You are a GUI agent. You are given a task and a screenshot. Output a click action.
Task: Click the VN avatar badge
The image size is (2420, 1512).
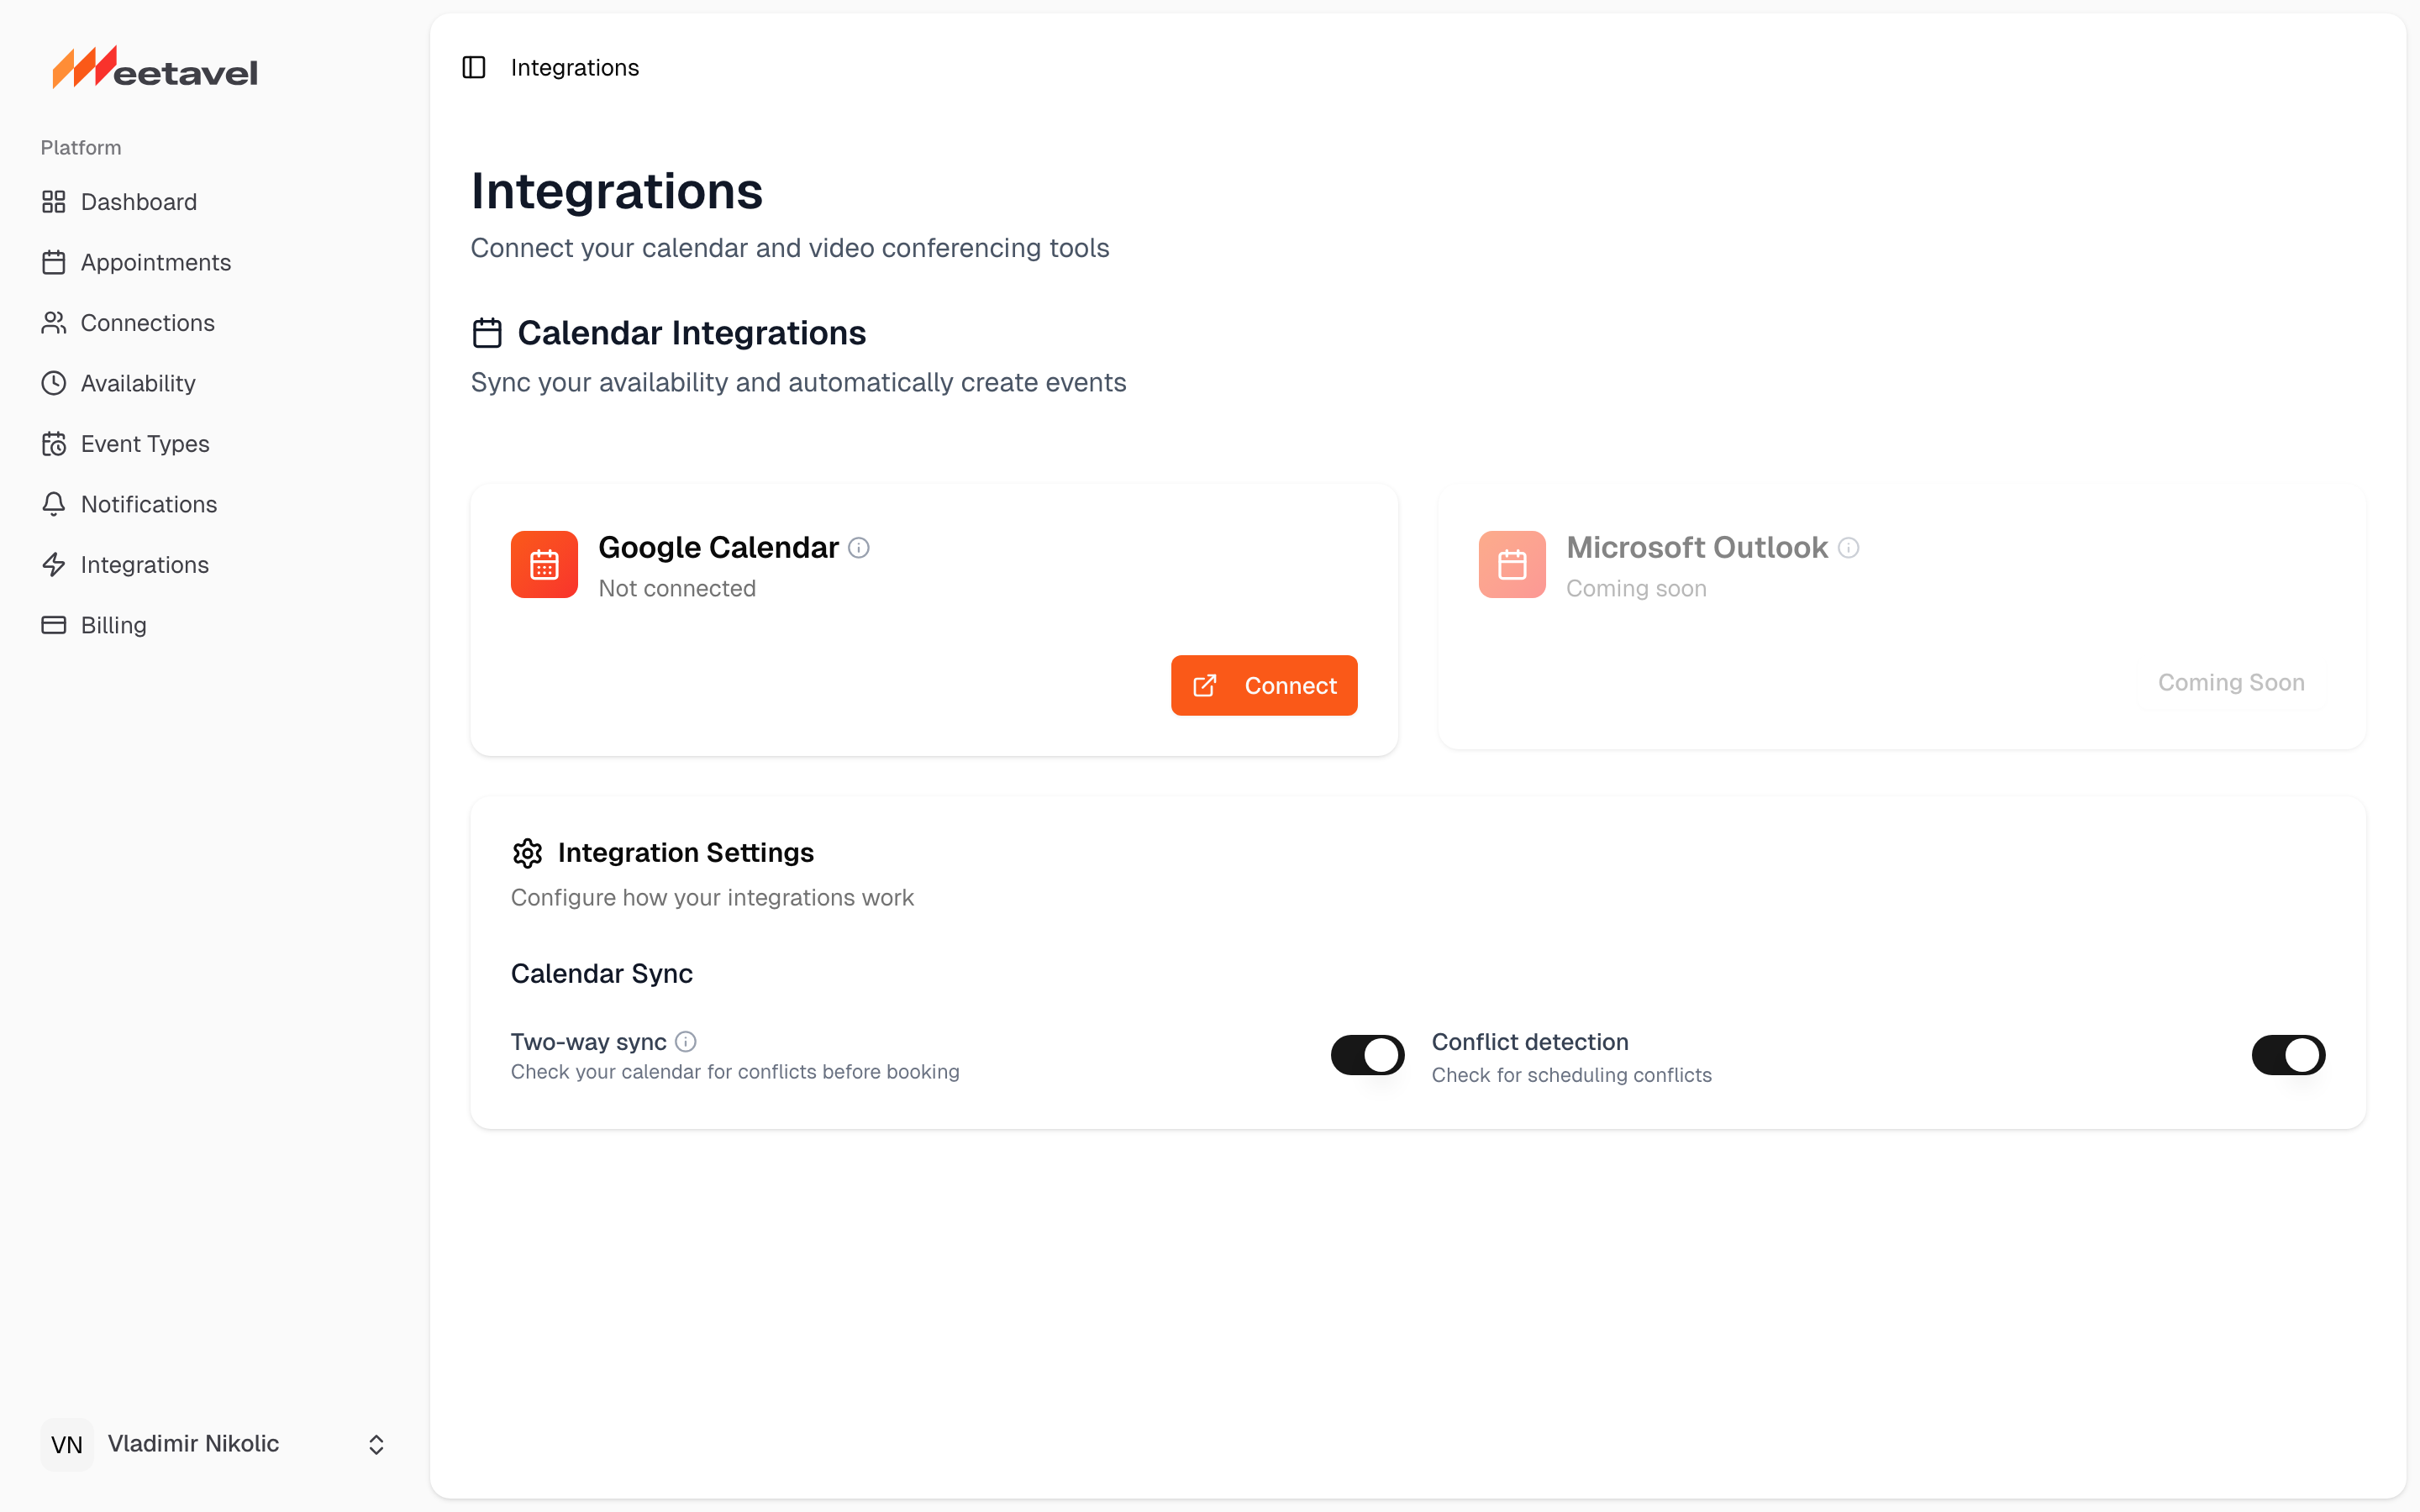(x=67, y=1444)
